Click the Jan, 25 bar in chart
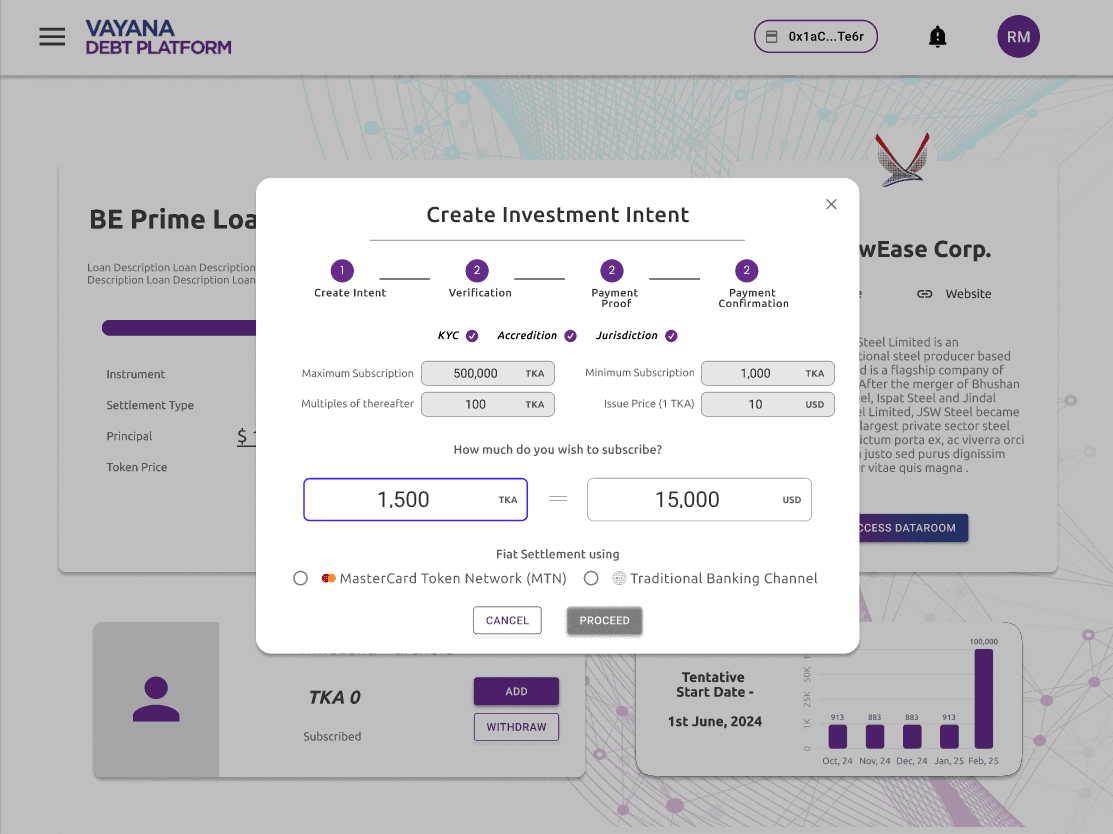 point(949,736)
